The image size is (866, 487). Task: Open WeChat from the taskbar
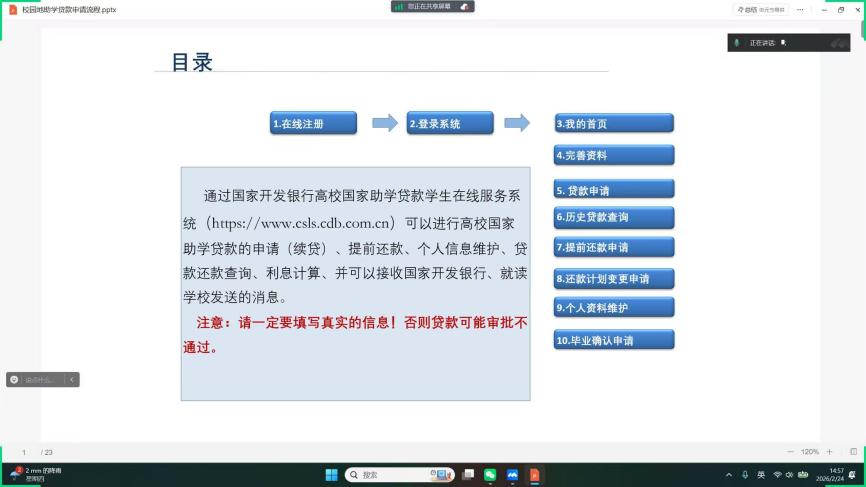pyautogui.click(x=490, y=475)
